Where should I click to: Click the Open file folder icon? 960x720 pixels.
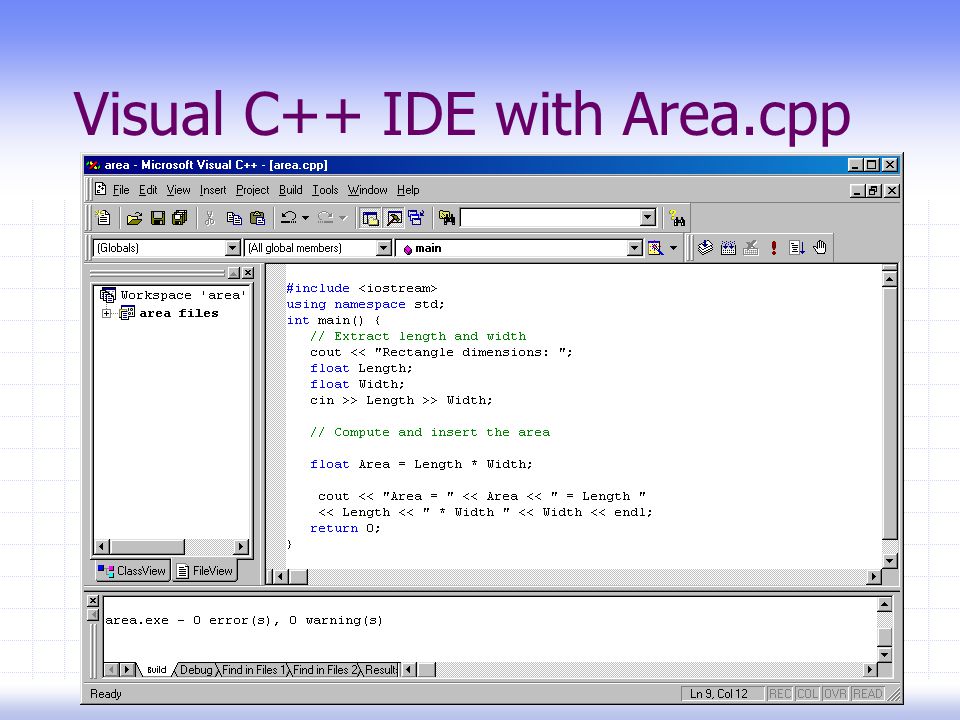(x=134, y=218)
